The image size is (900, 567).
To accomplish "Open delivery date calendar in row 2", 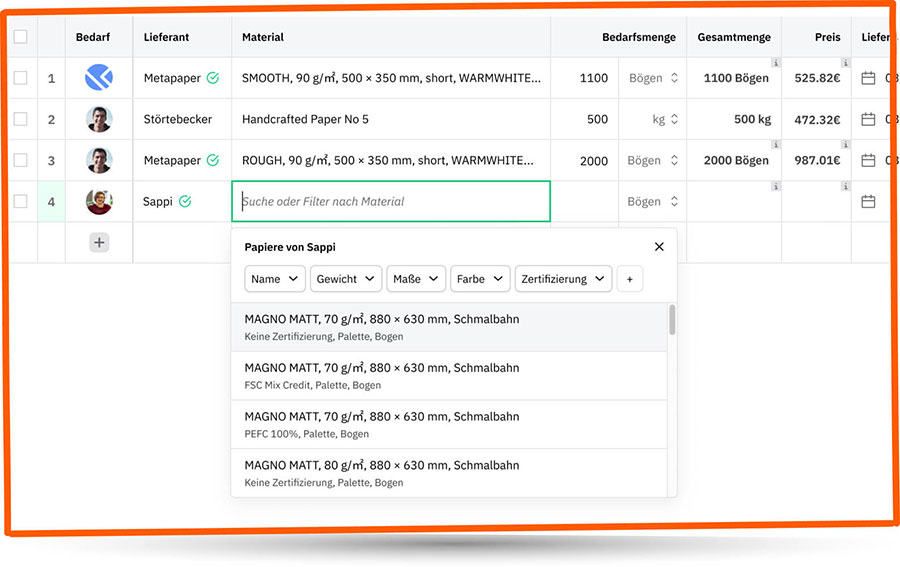I will tap(868, 119).
